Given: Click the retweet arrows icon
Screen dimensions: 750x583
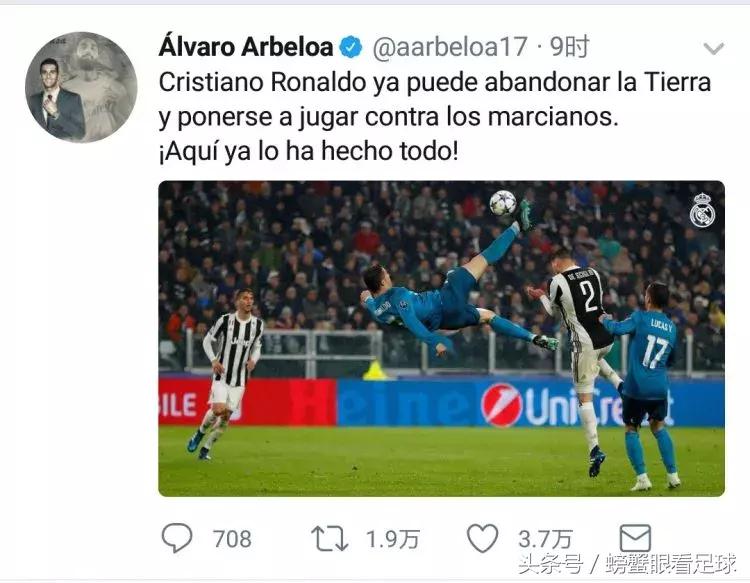Looking at the screenshot, I should pyautogui.click(x=329, y=539).
